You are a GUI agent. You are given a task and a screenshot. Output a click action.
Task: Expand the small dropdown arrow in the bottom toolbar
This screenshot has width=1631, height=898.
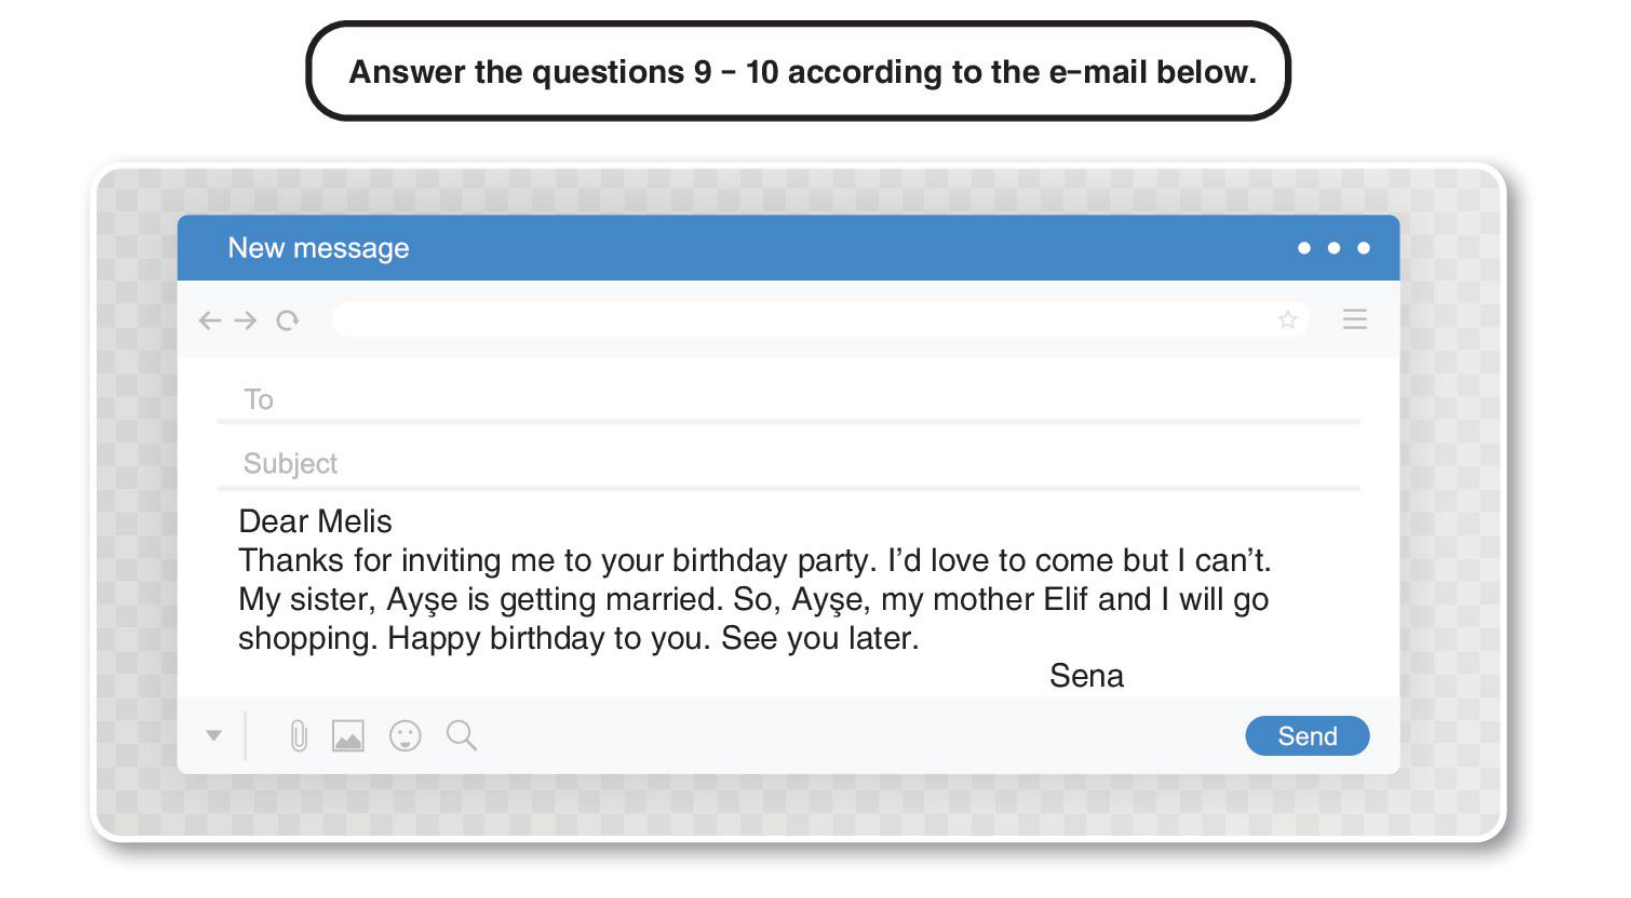(x=214, y=736)
